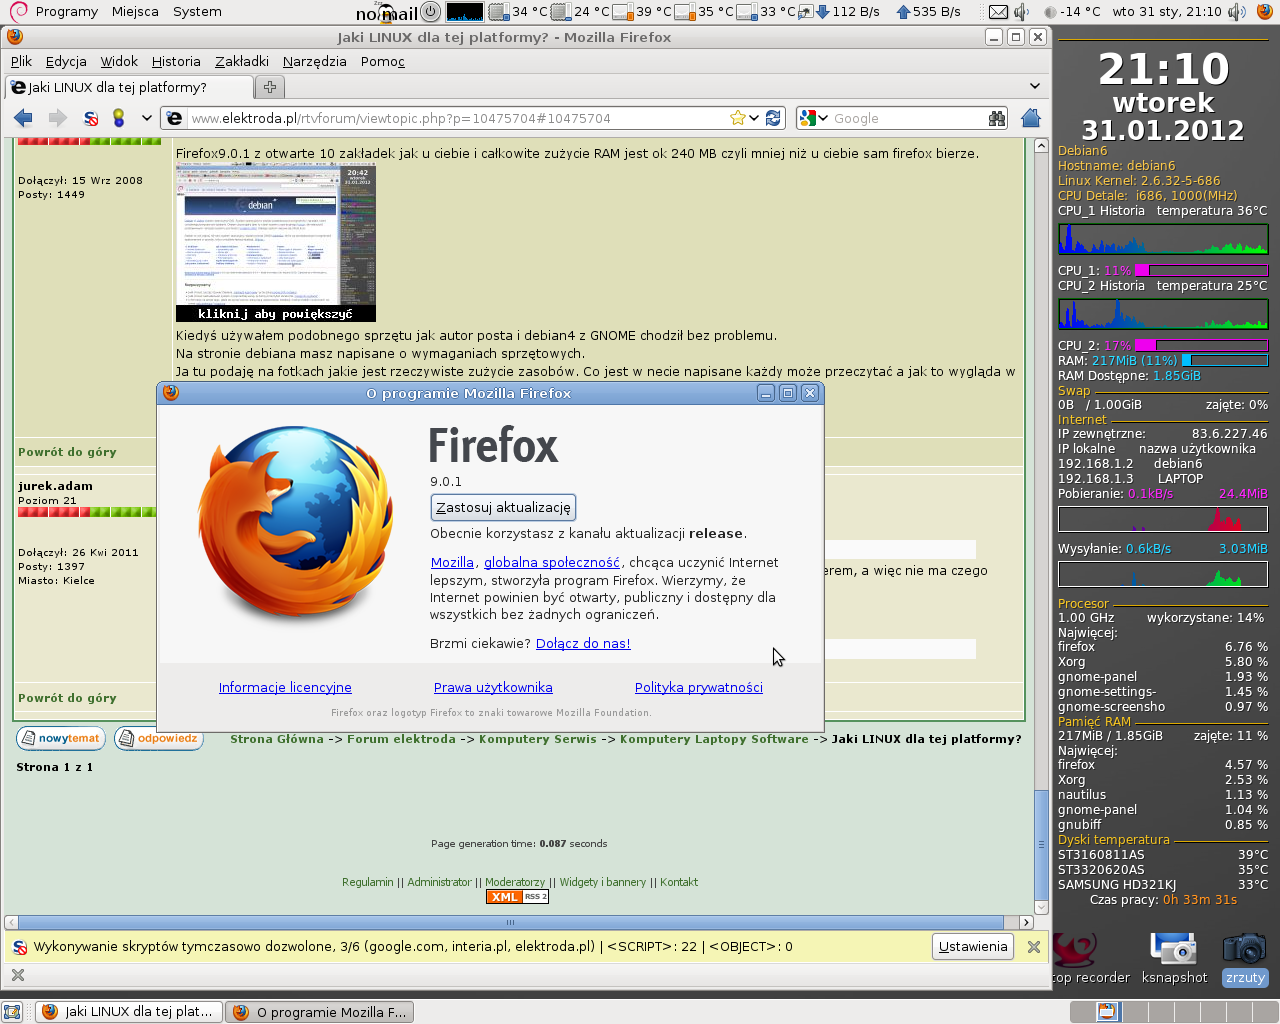Open the Edycja menu

tap(66, 61)
